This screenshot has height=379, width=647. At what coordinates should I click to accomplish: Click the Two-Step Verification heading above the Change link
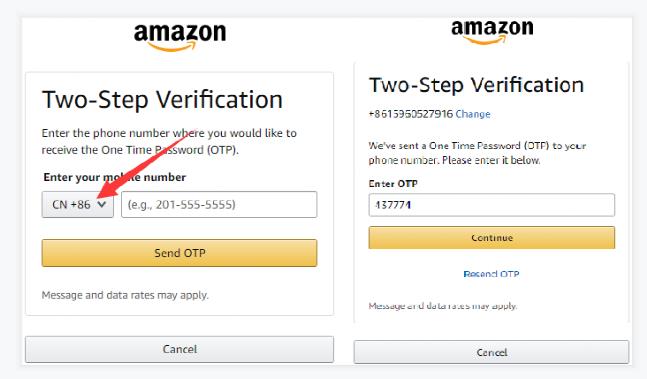pyautogui.click(x=476, y=85)
